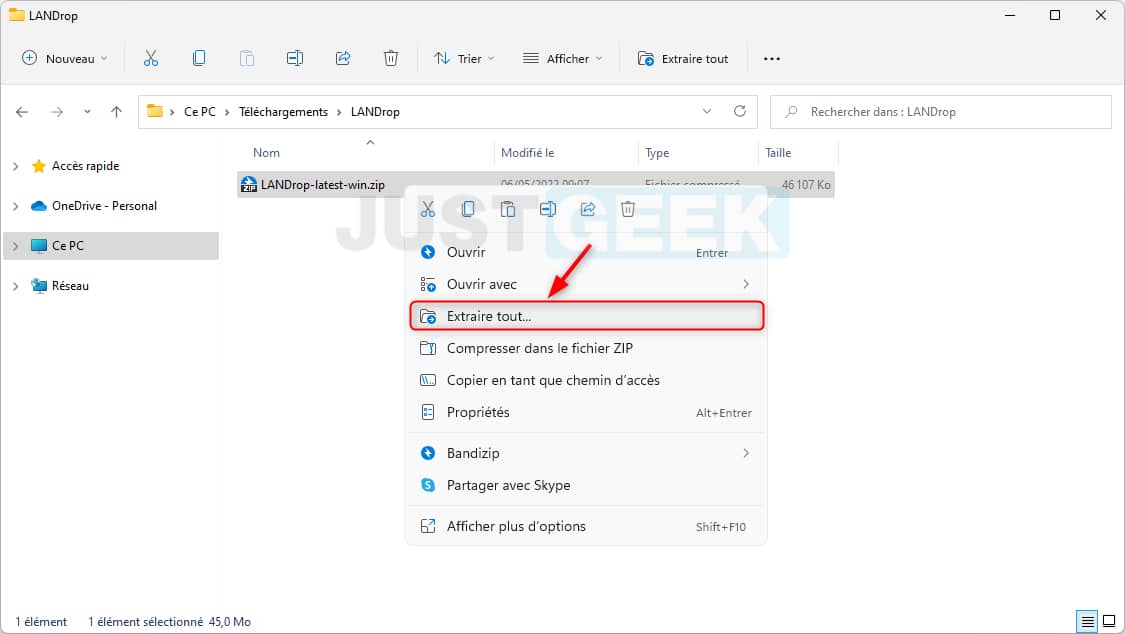This screenshot has width=1125, height=634.
Task: Open the Ouvrir avec submenu
Action: (x=585, y=285)
